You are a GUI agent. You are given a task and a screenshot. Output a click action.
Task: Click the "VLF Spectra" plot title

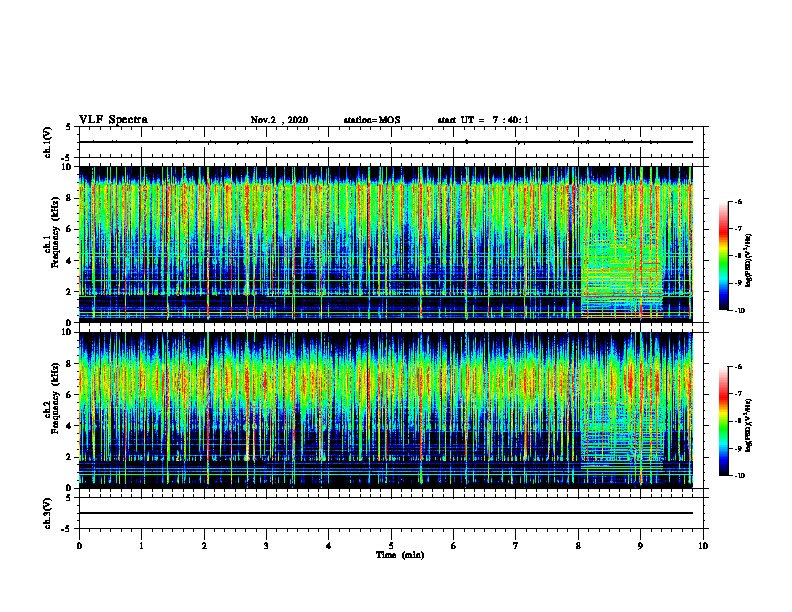point(113,120)
